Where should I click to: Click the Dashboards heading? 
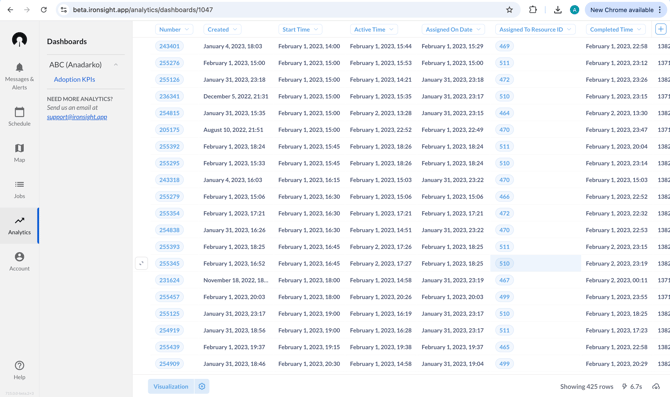(x=67, y=41)
